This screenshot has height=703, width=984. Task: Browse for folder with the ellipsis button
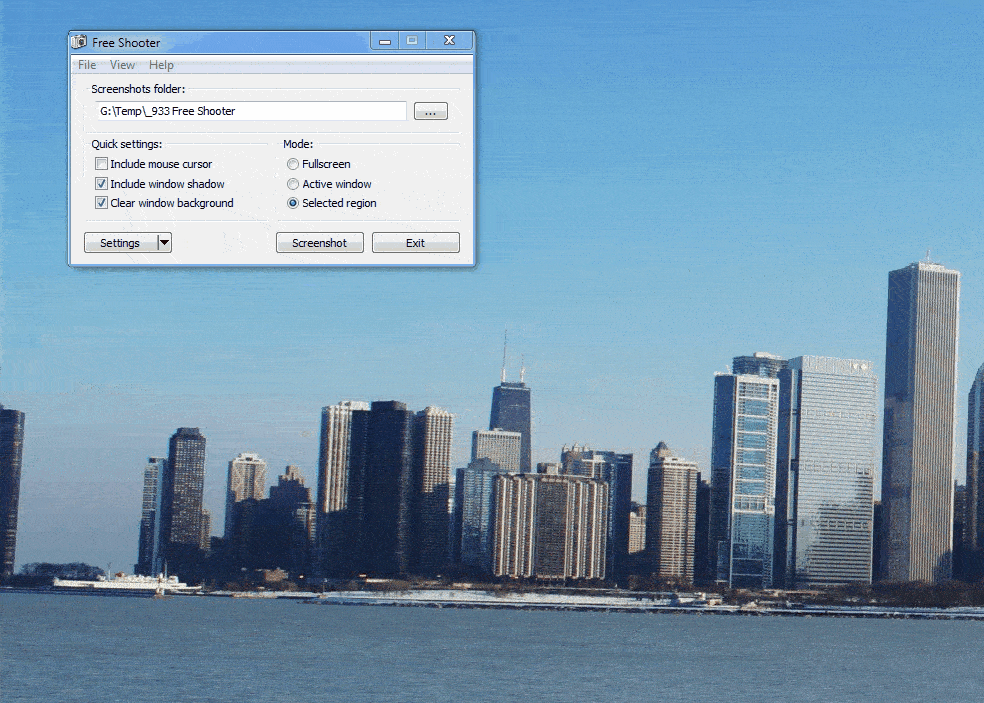tap(430, 111)
